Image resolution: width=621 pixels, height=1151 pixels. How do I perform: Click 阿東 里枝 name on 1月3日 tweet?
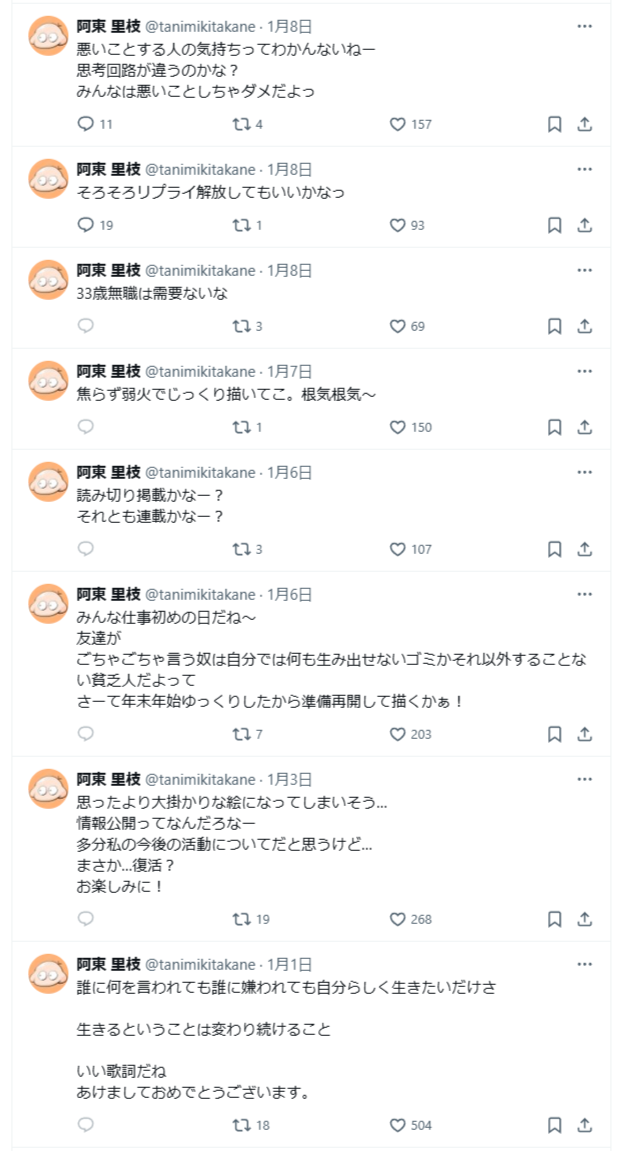pos(108,779)
